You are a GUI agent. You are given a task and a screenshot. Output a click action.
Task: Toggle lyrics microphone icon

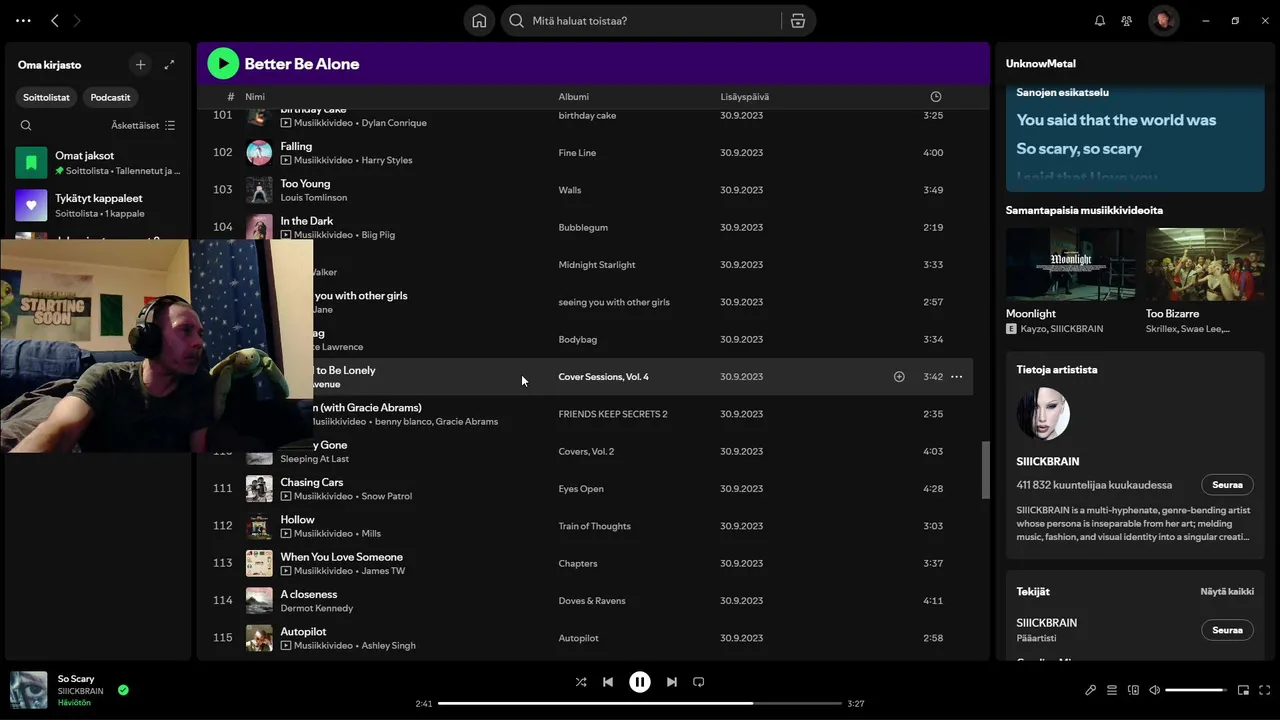(1091, 690)
